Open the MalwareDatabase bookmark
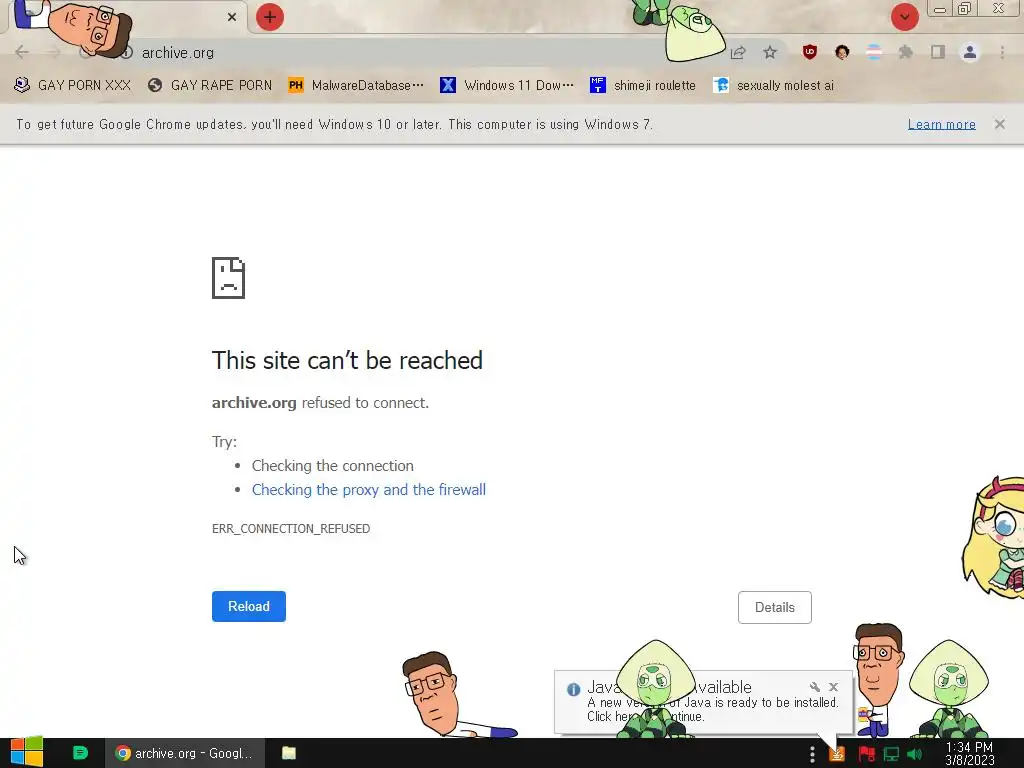The height and width of the screenshot is (768, 1024). click(x=356, y=85)
